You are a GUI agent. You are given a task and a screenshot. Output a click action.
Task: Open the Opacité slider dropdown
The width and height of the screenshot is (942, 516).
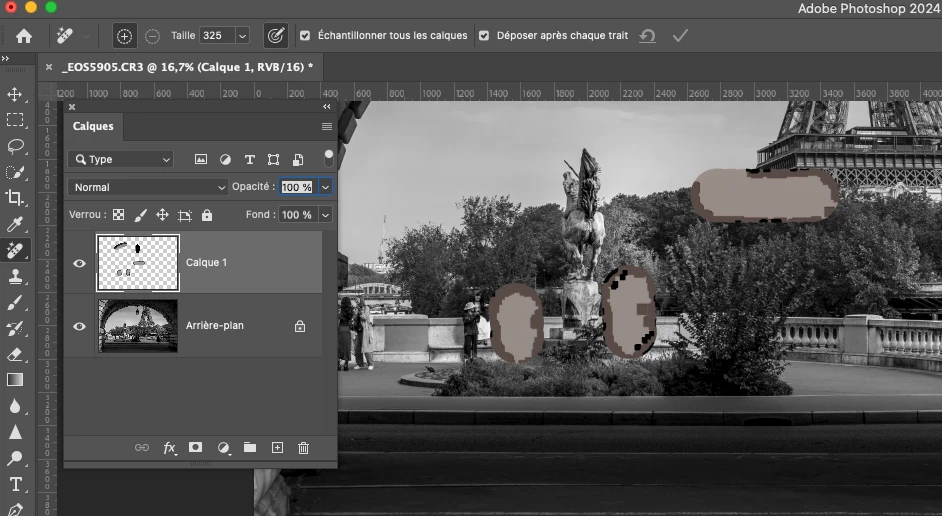coord(325,187)
